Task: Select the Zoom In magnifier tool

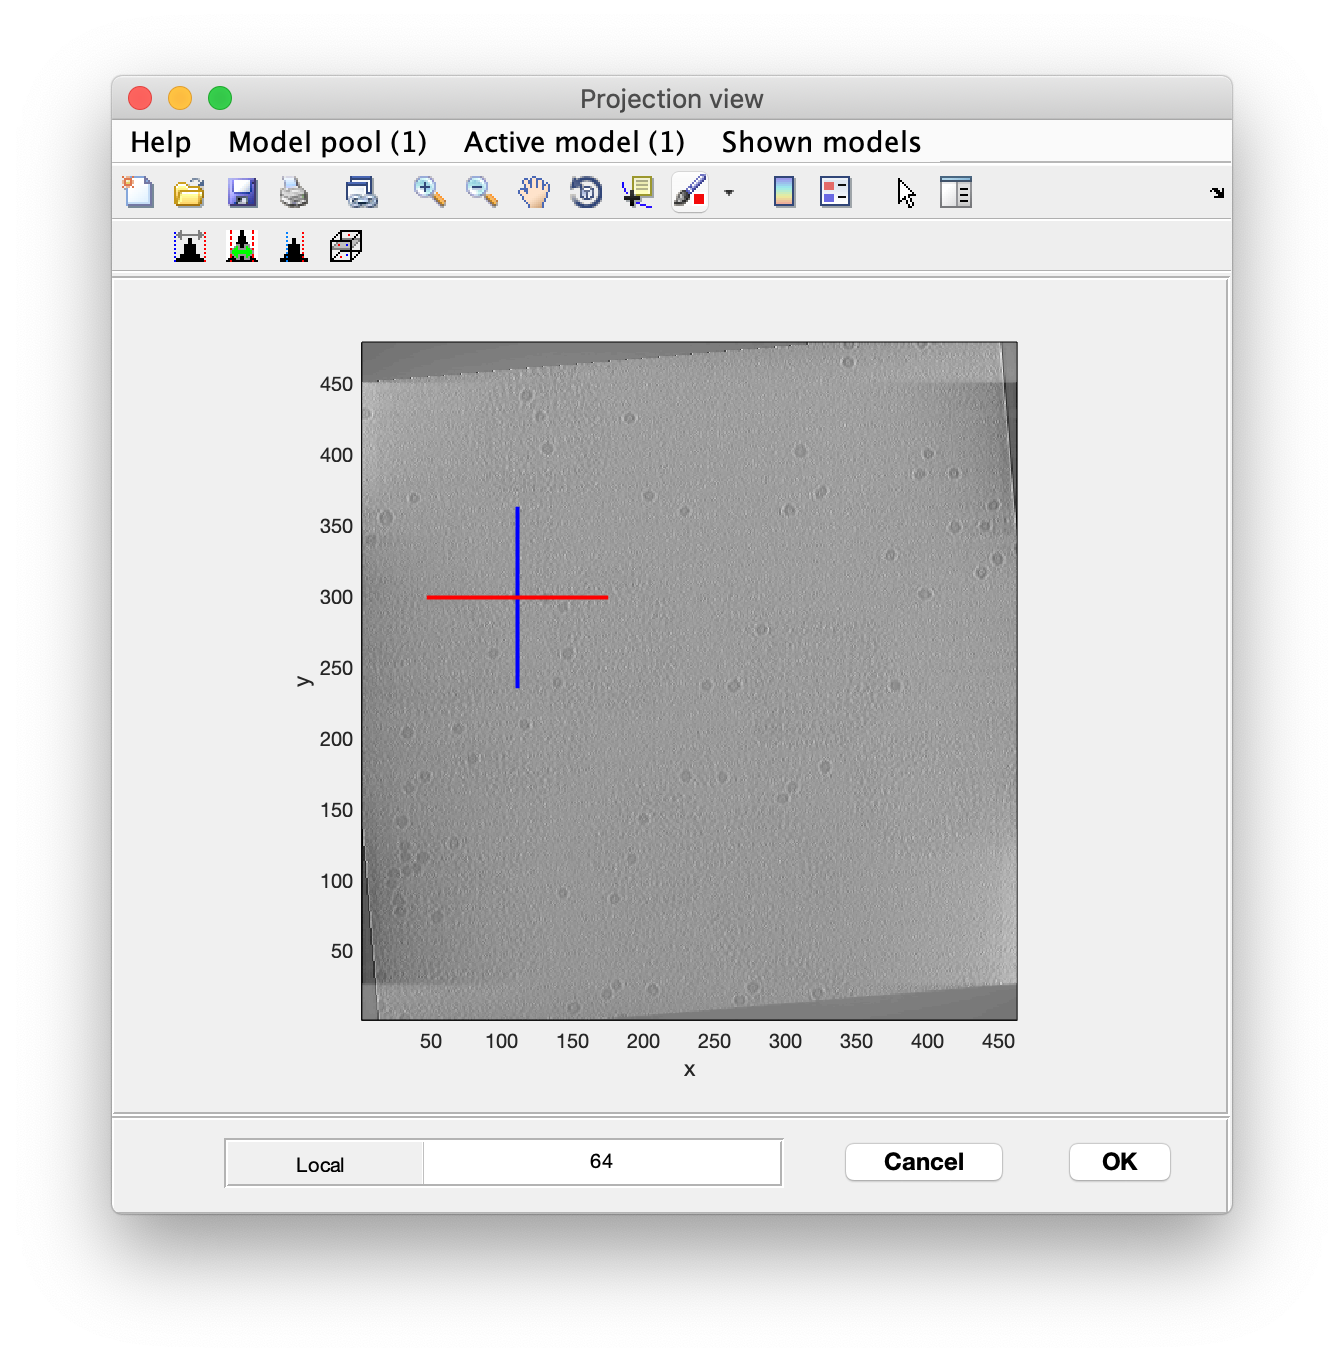Action: point(429,191)
